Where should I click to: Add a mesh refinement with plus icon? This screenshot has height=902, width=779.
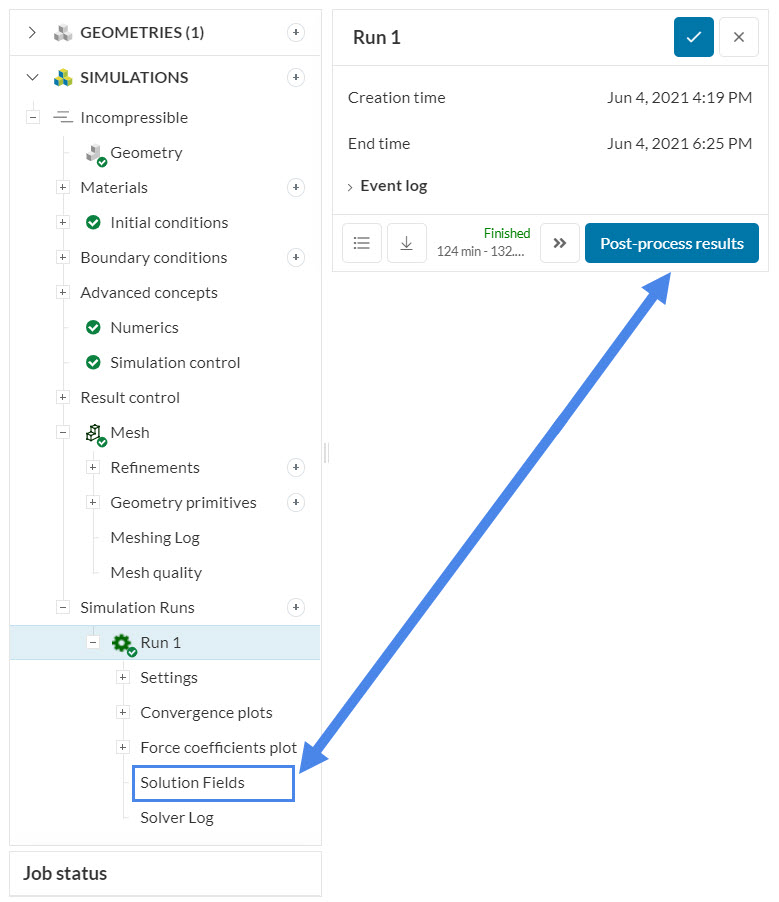(x=296, y=468)
